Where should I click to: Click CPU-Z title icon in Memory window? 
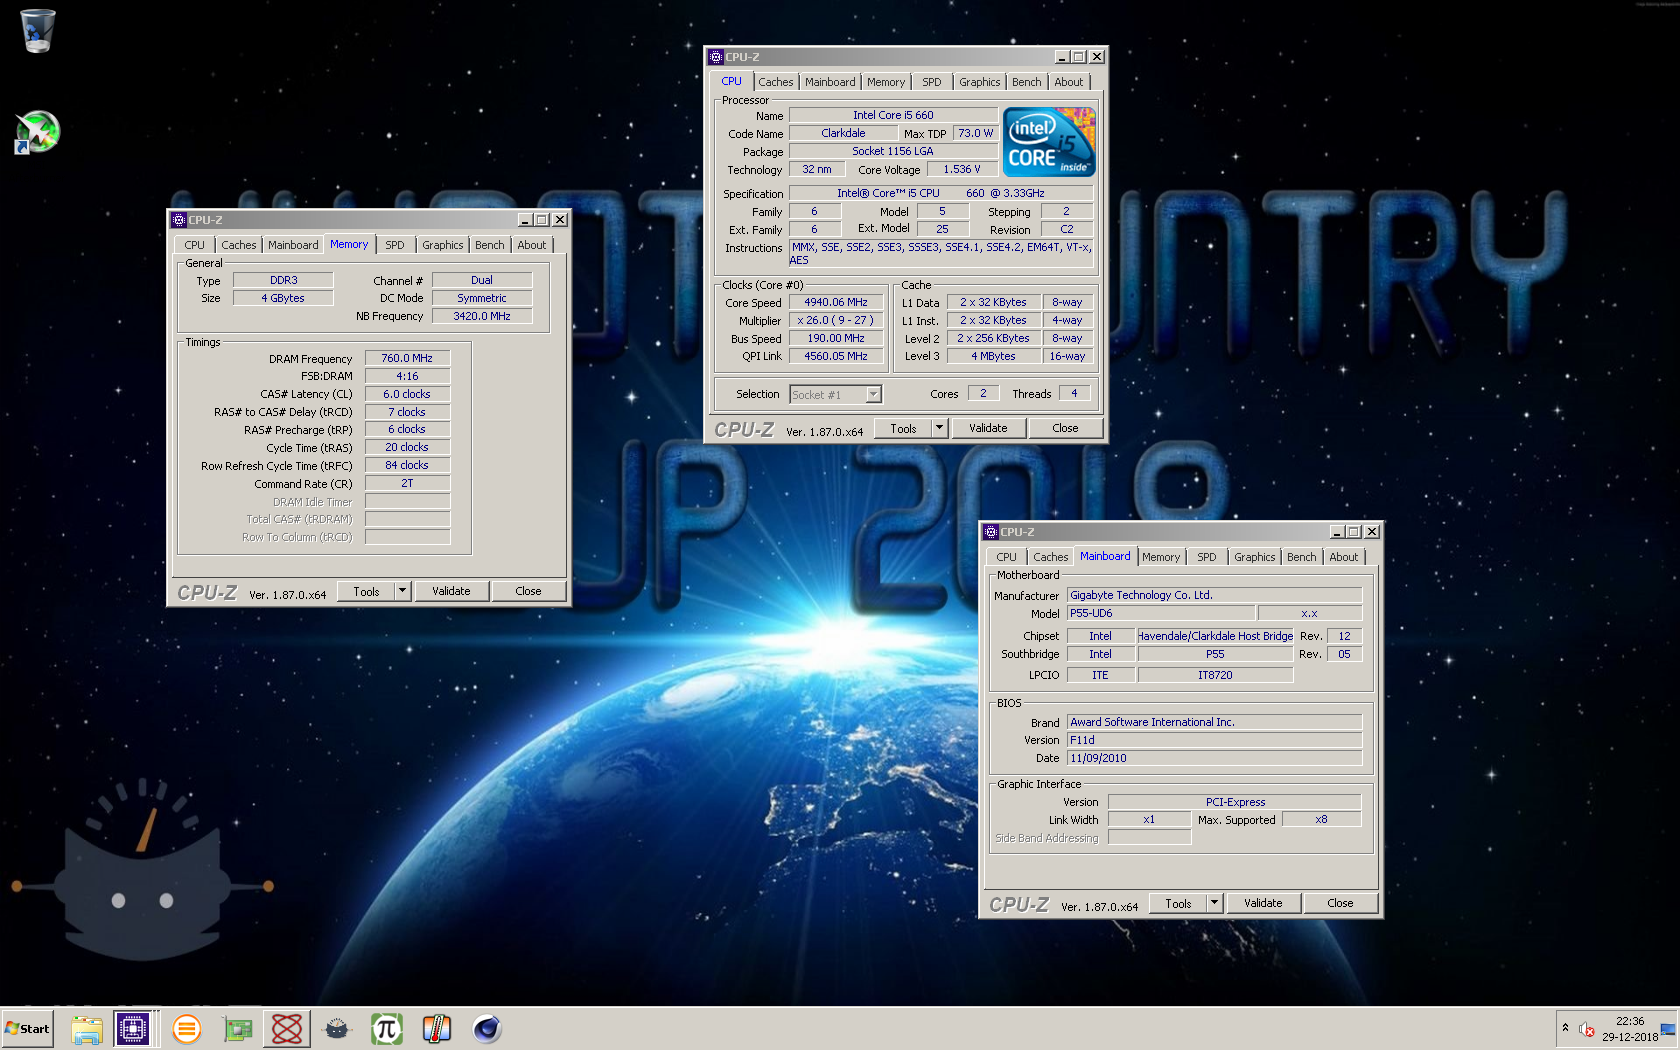(179, 220)
